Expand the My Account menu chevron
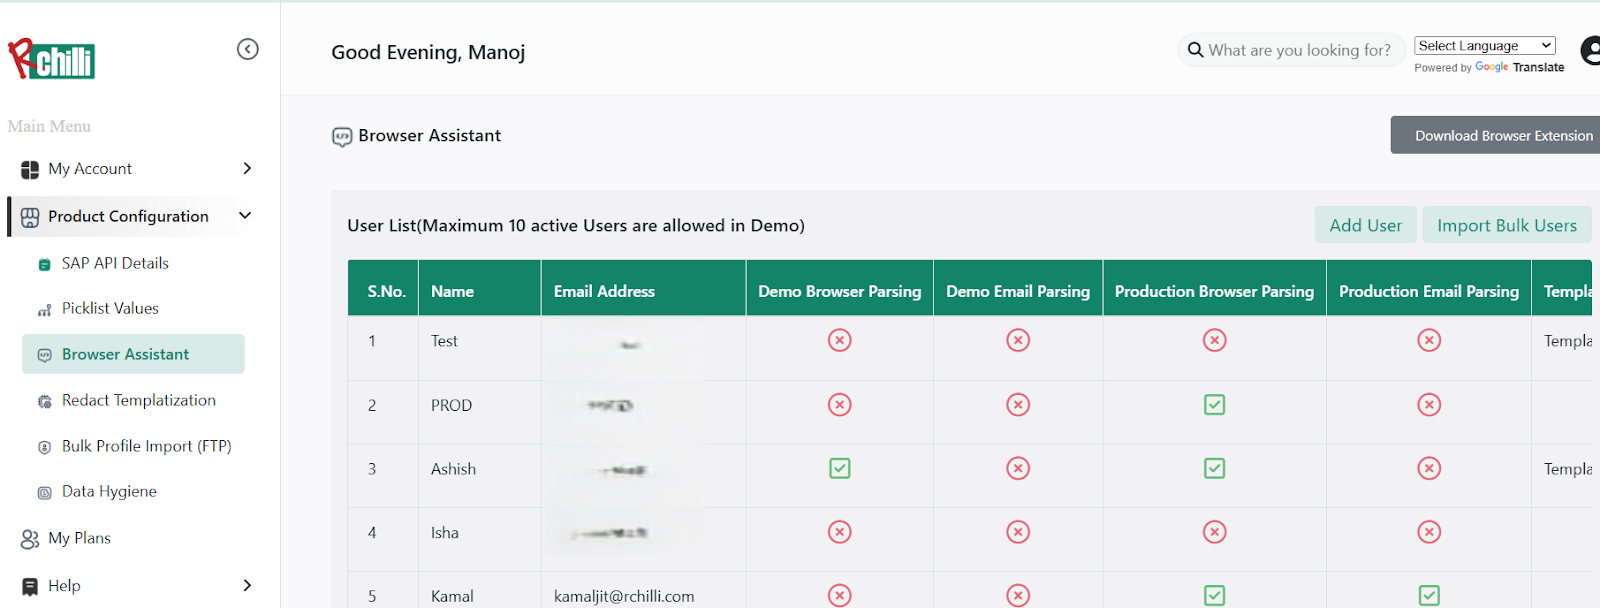The image size is (1600, 608). click(x=247, y=169)
